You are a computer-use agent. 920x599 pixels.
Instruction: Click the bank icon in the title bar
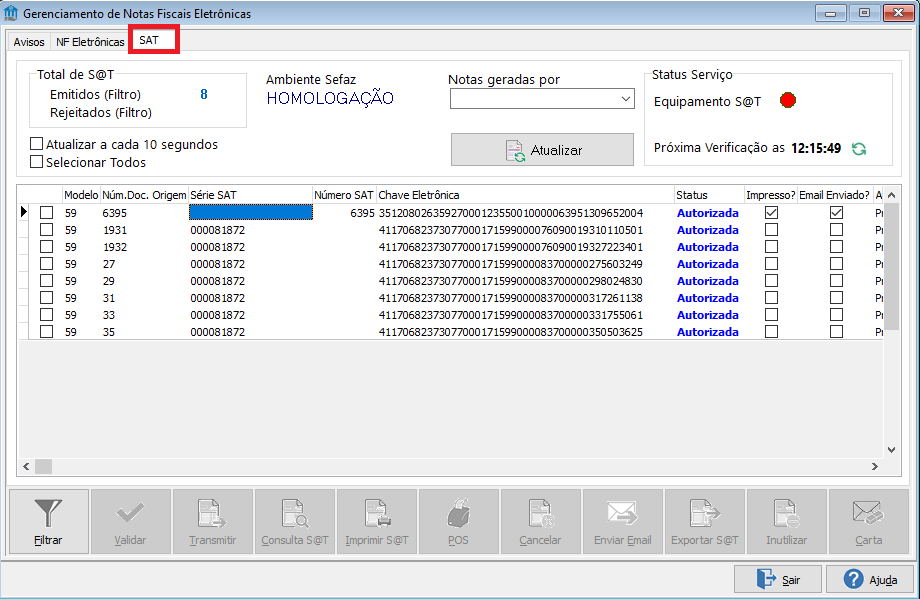(x=11, y=13)
